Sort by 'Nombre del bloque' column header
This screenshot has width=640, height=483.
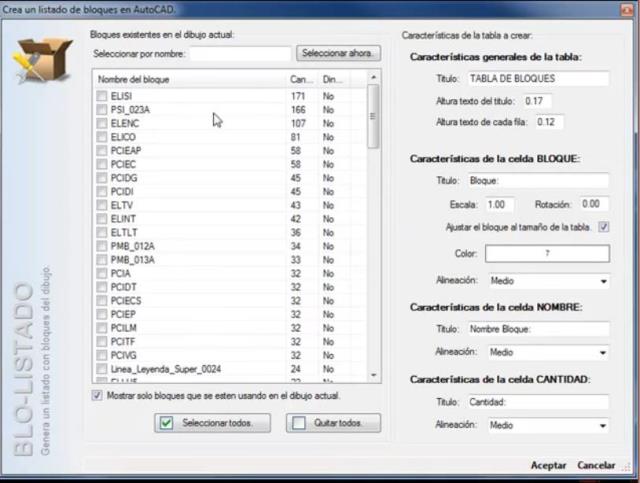pos(191,79)
